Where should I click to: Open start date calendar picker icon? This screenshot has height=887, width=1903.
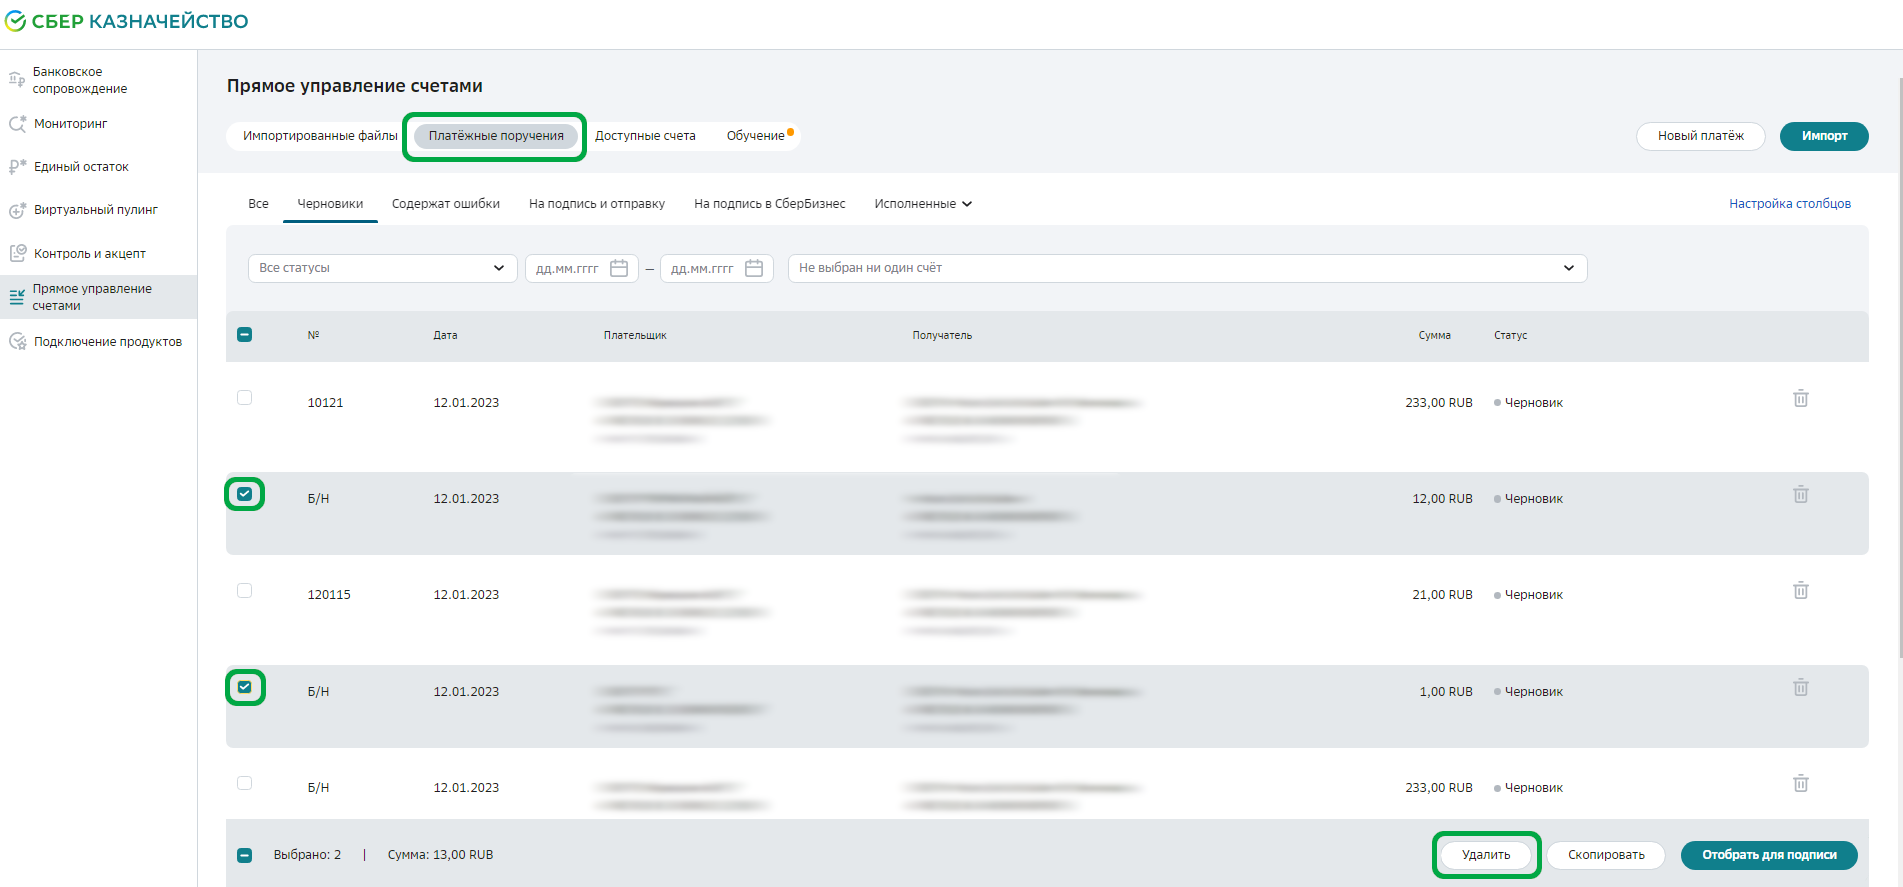[619, 268]
